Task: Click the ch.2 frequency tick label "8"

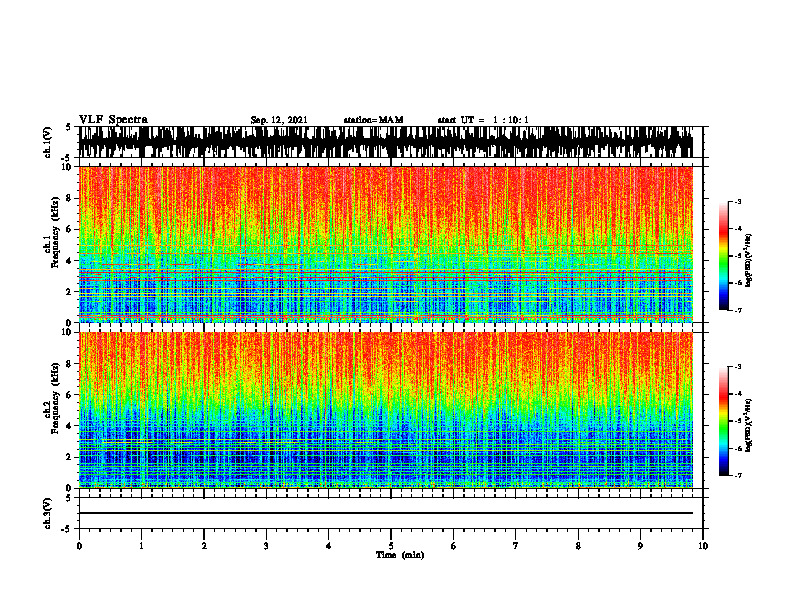Action: coord(70,364)
